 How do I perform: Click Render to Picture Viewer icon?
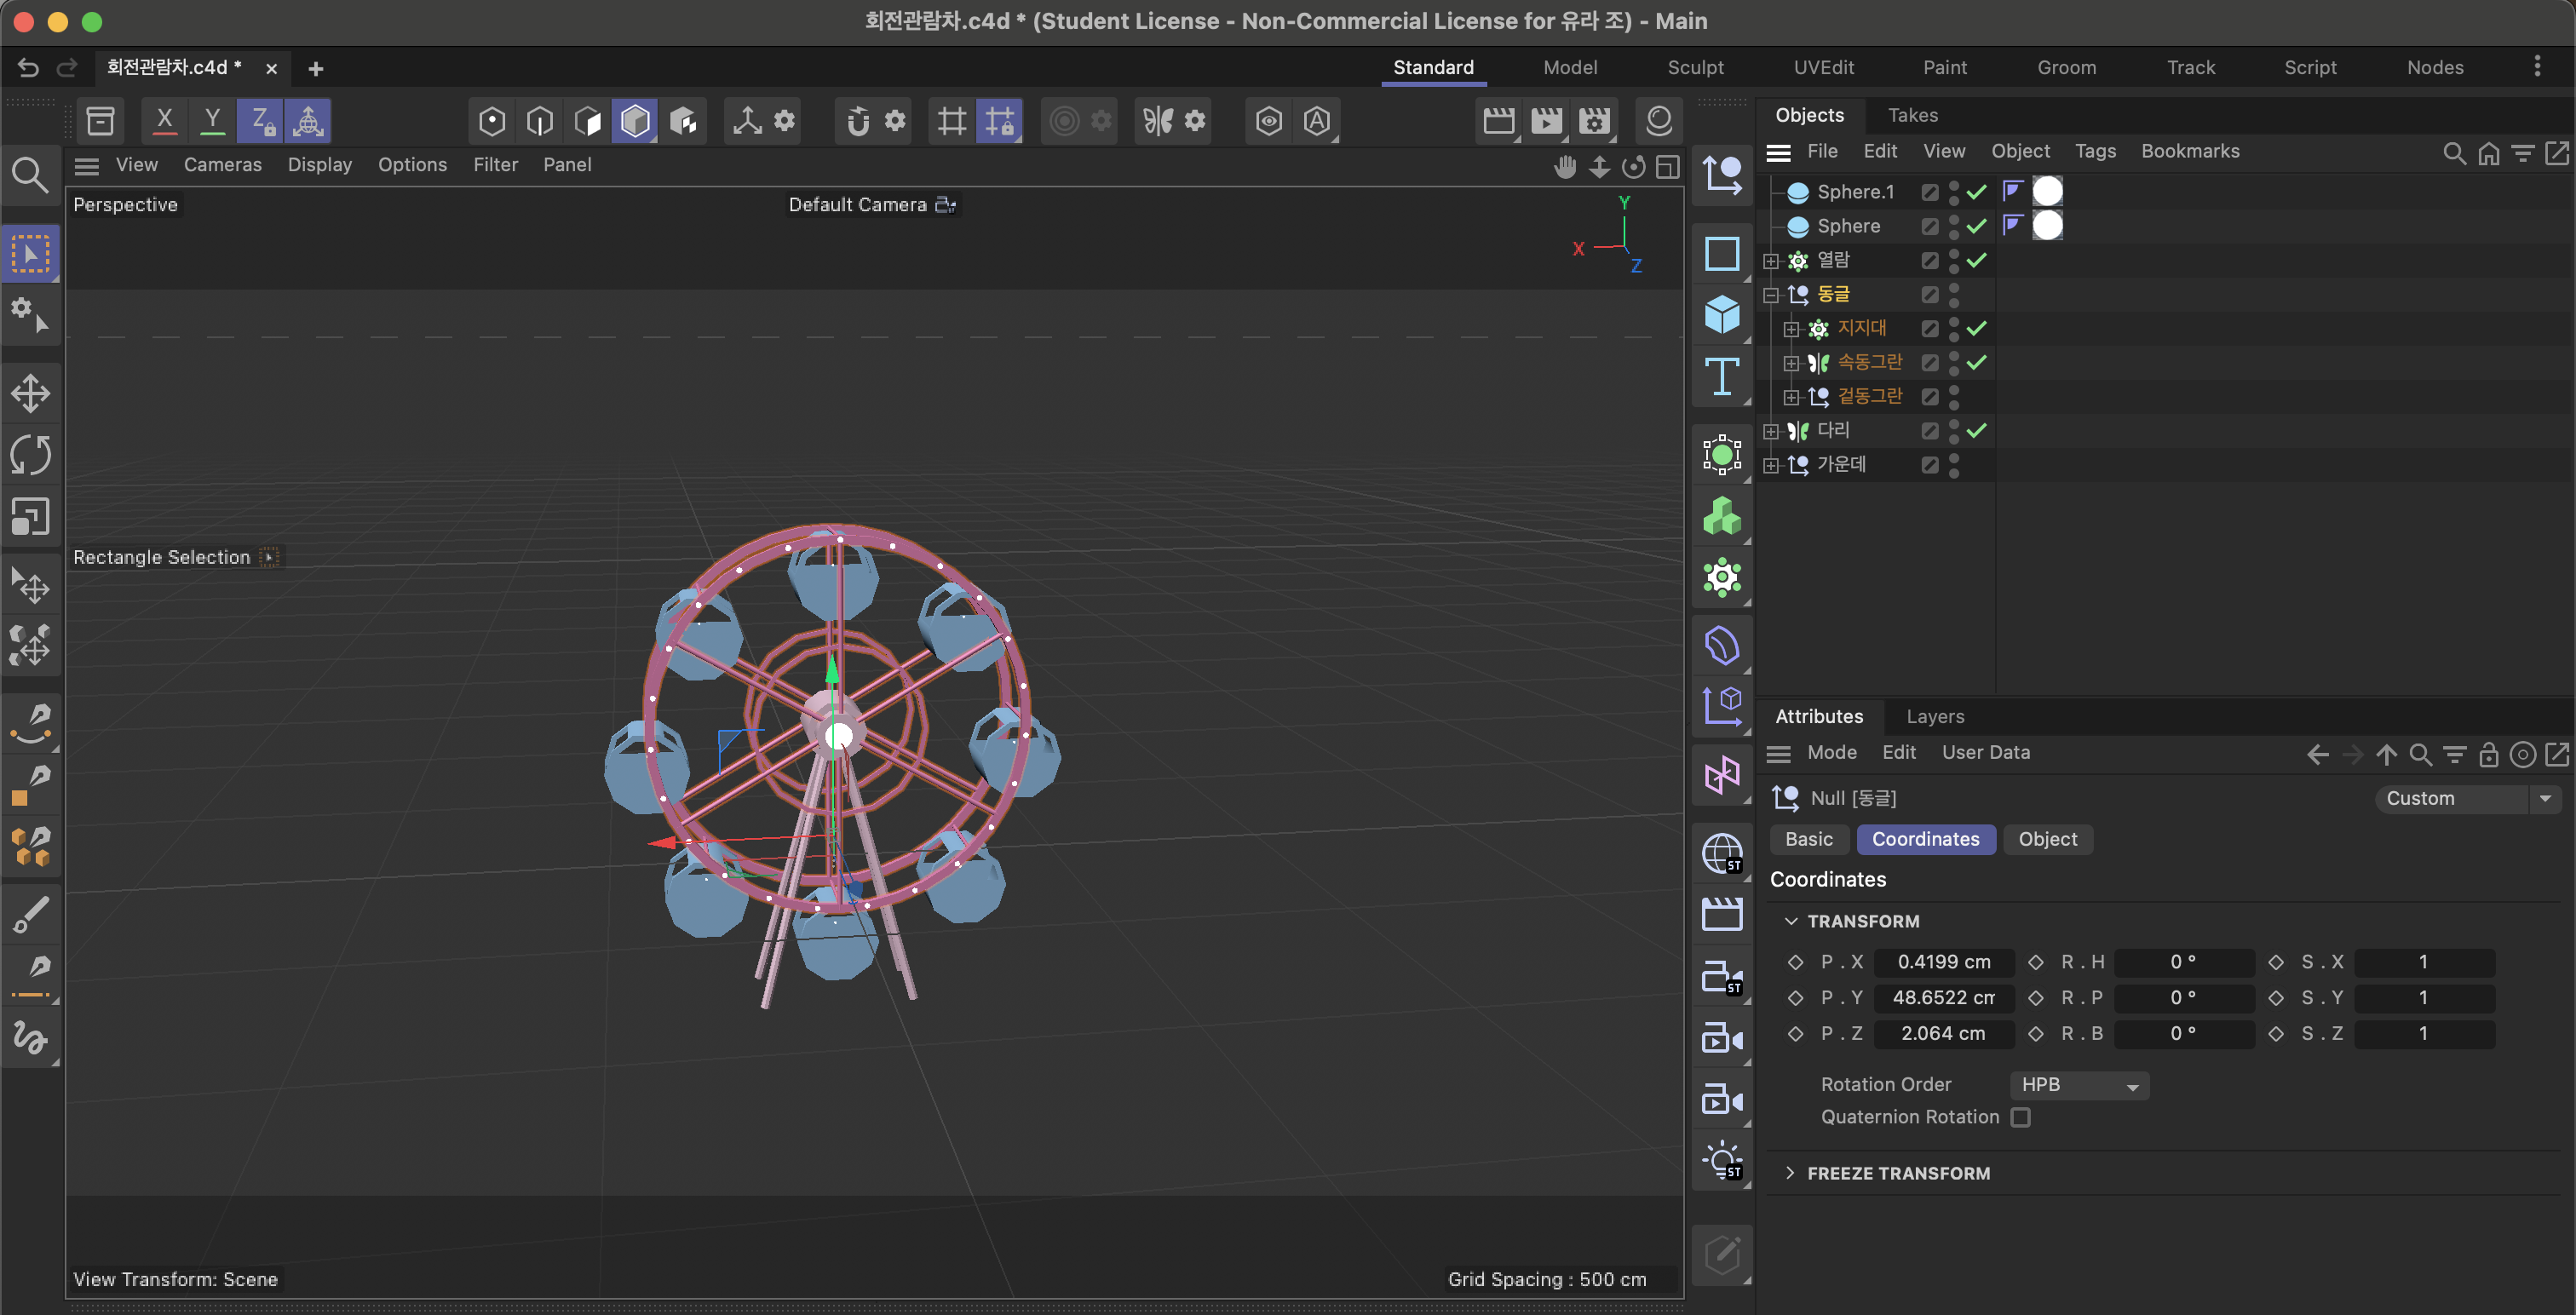[x=1546, y=121]
